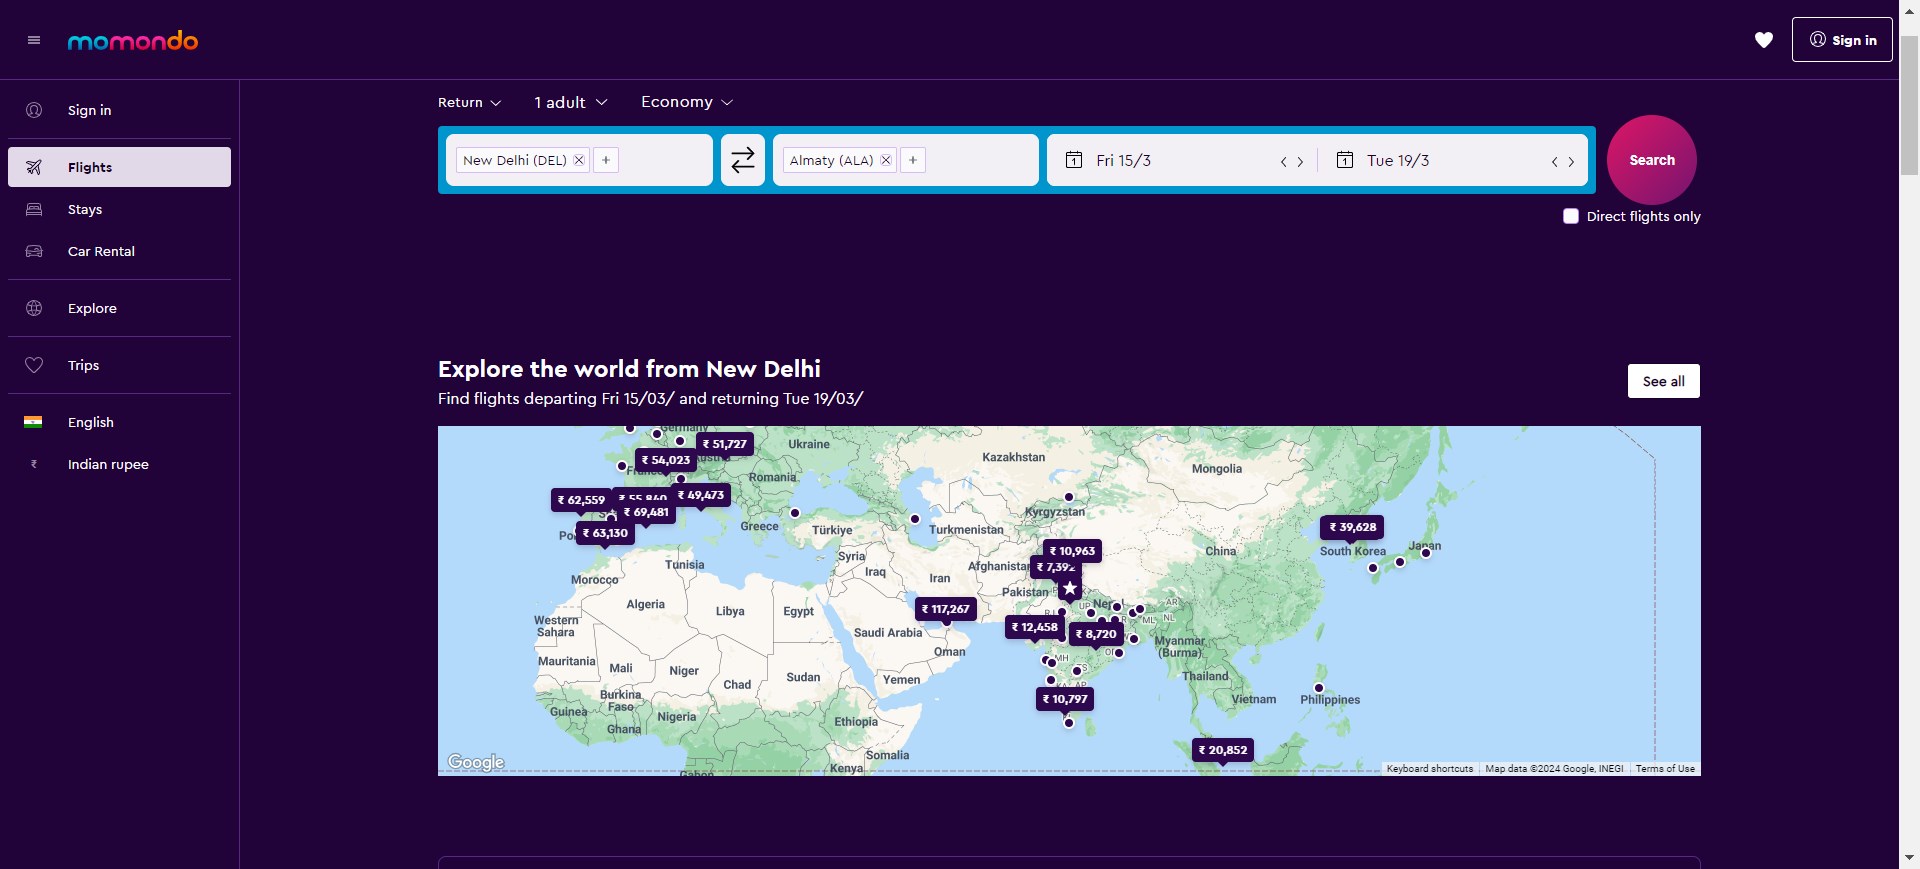Image resolution: width=1920 pixels, height=869 pixels.
Task: Open the Economy cabin class dropdown
Action: pos(687,102)
